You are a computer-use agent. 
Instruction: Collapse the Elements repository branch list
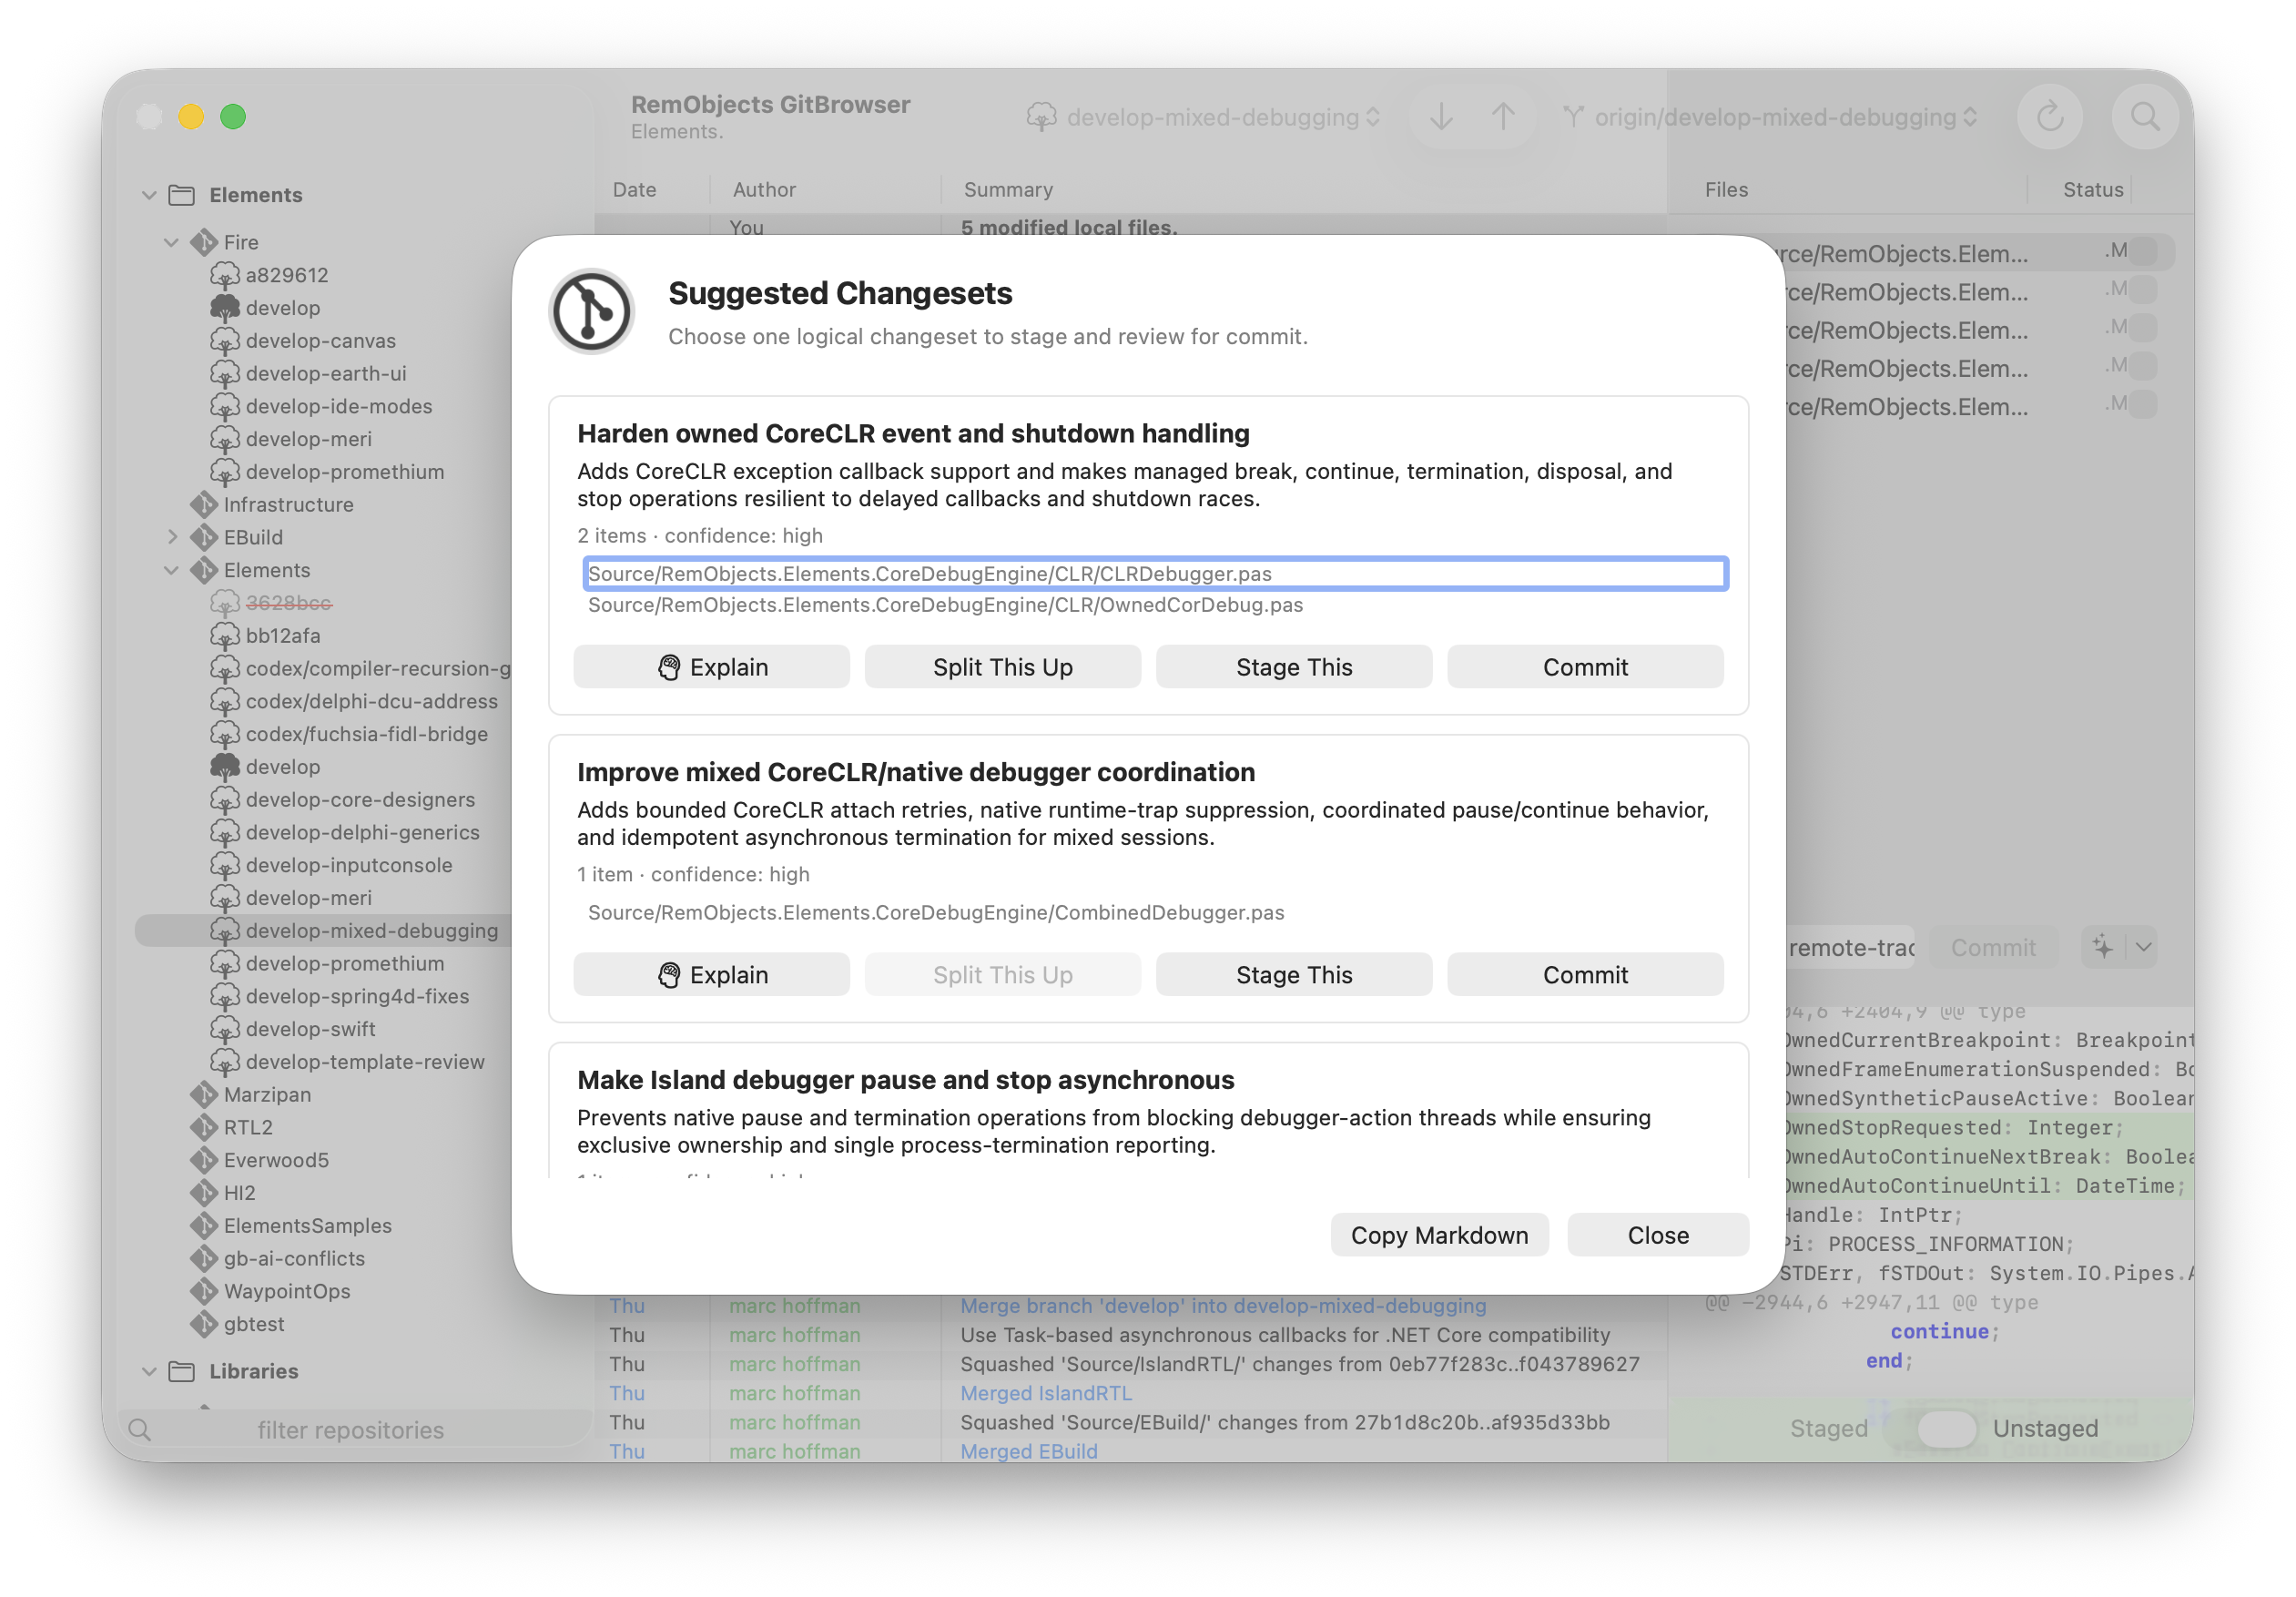coord(171,570)
